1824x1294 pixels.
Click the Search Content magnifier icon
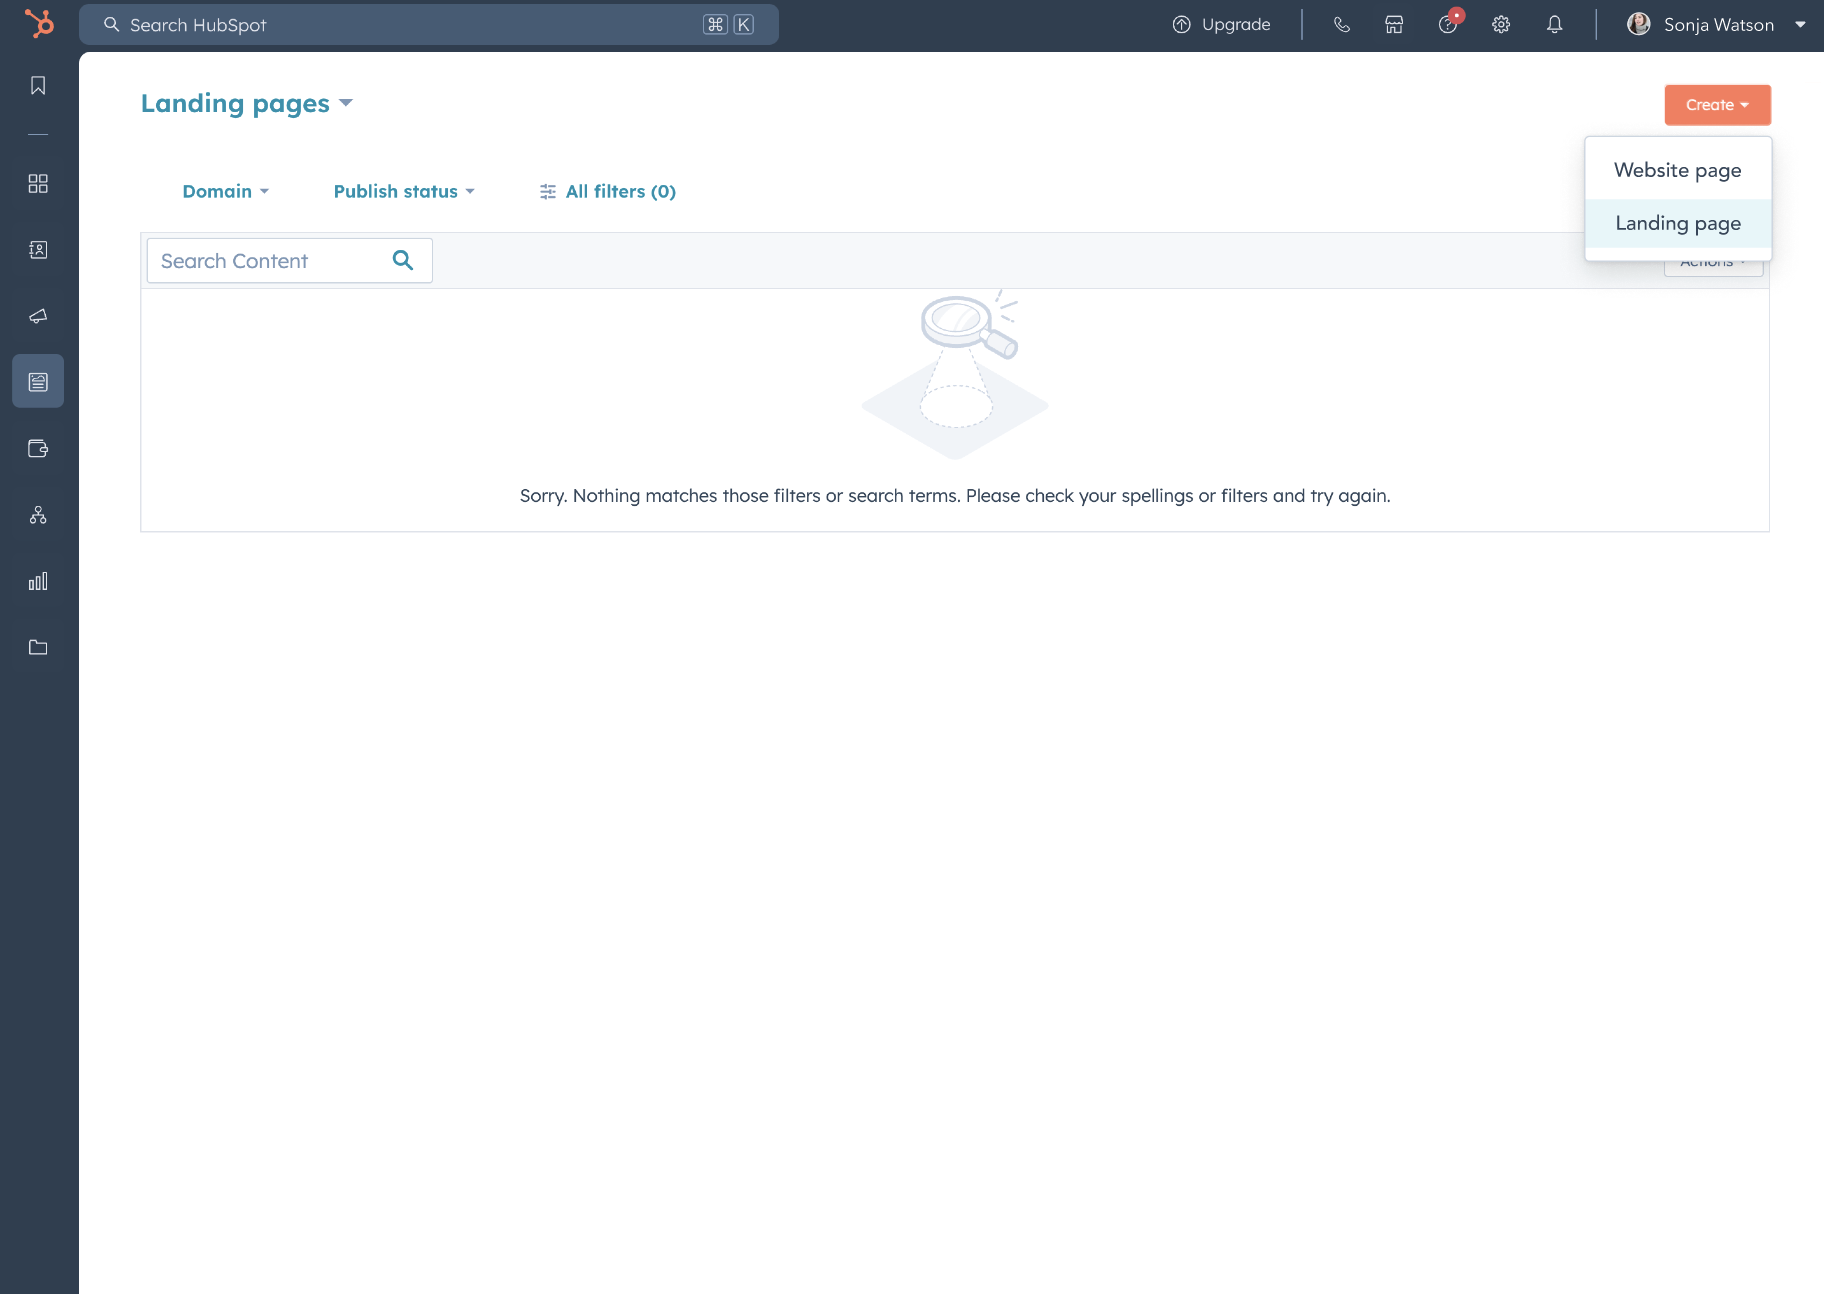coord(403,260)
